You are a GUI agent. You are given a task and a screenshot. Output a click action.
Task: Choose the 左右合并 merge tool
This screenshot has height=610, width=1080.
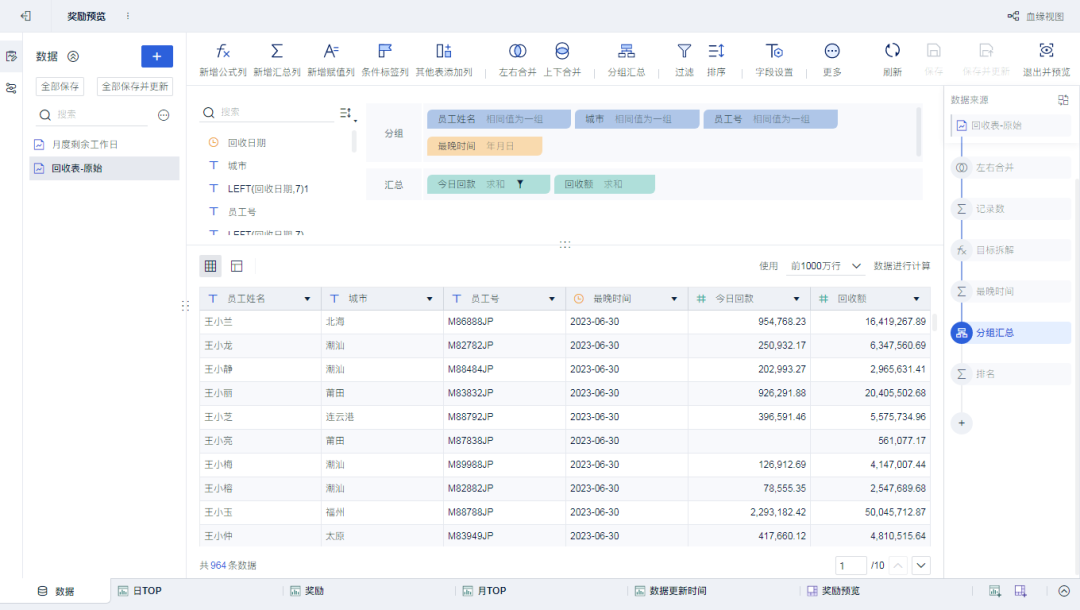pos(517,59)
